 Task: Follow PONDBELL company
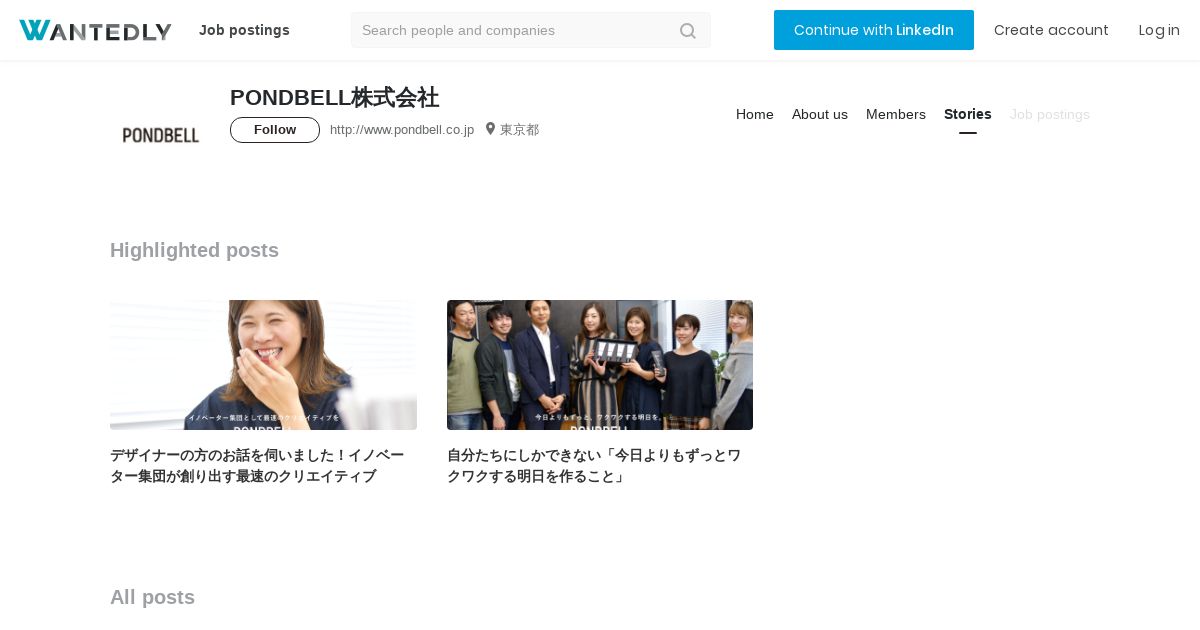point(275,130)
